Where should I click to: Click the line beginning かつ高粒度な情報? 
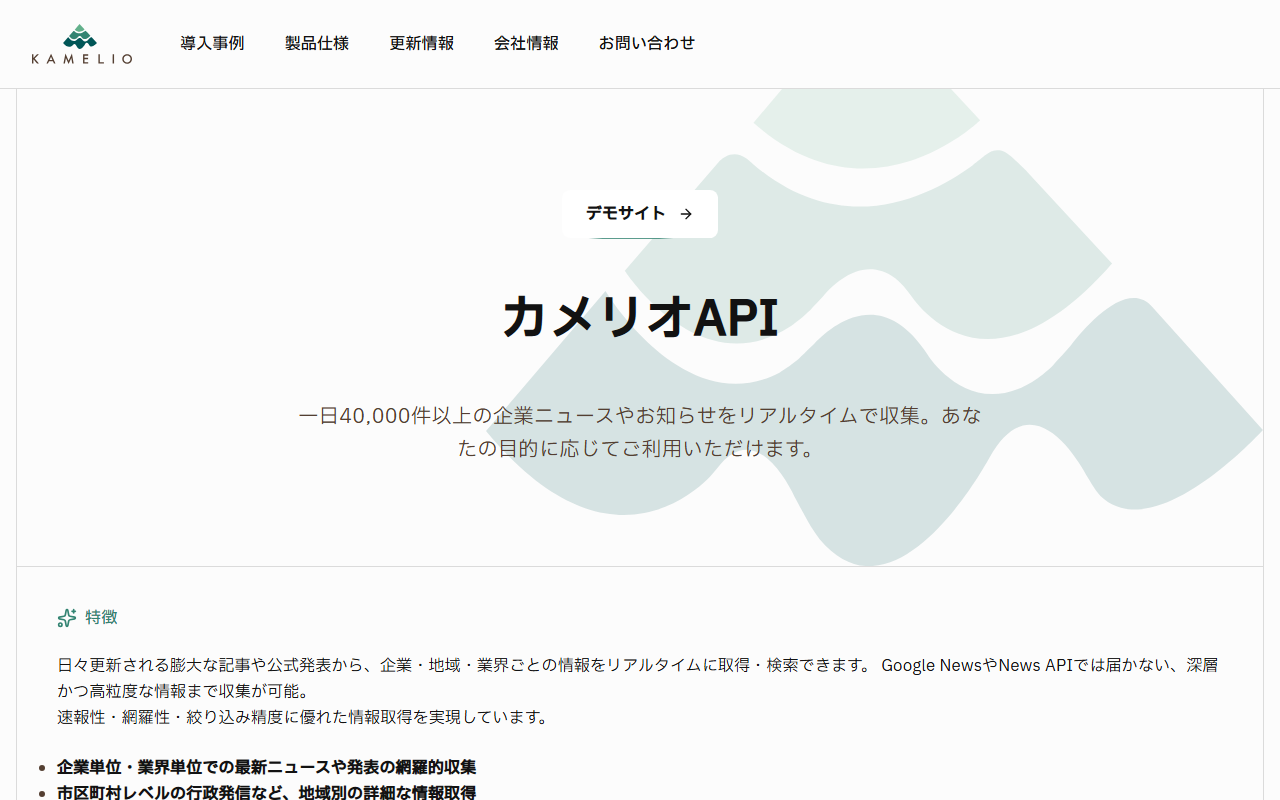point(183,691)
